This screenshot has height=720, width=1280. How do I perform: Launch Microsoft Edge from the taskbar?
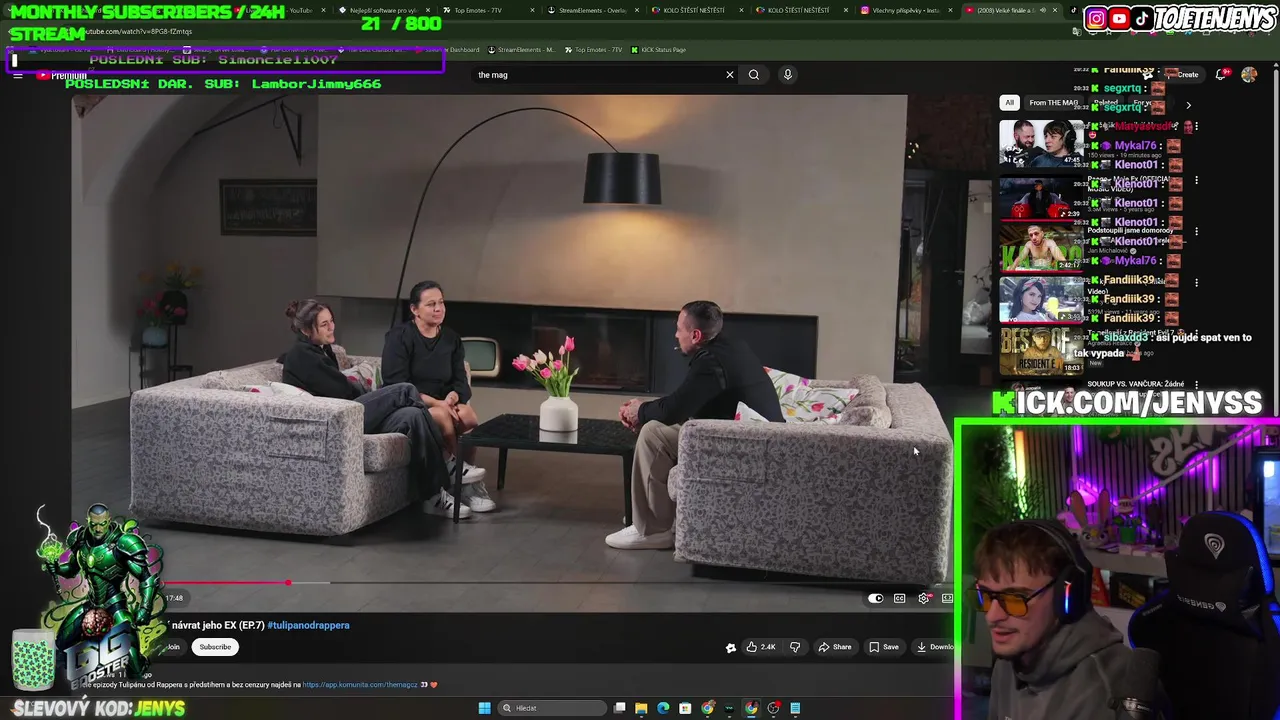[663, 708]
